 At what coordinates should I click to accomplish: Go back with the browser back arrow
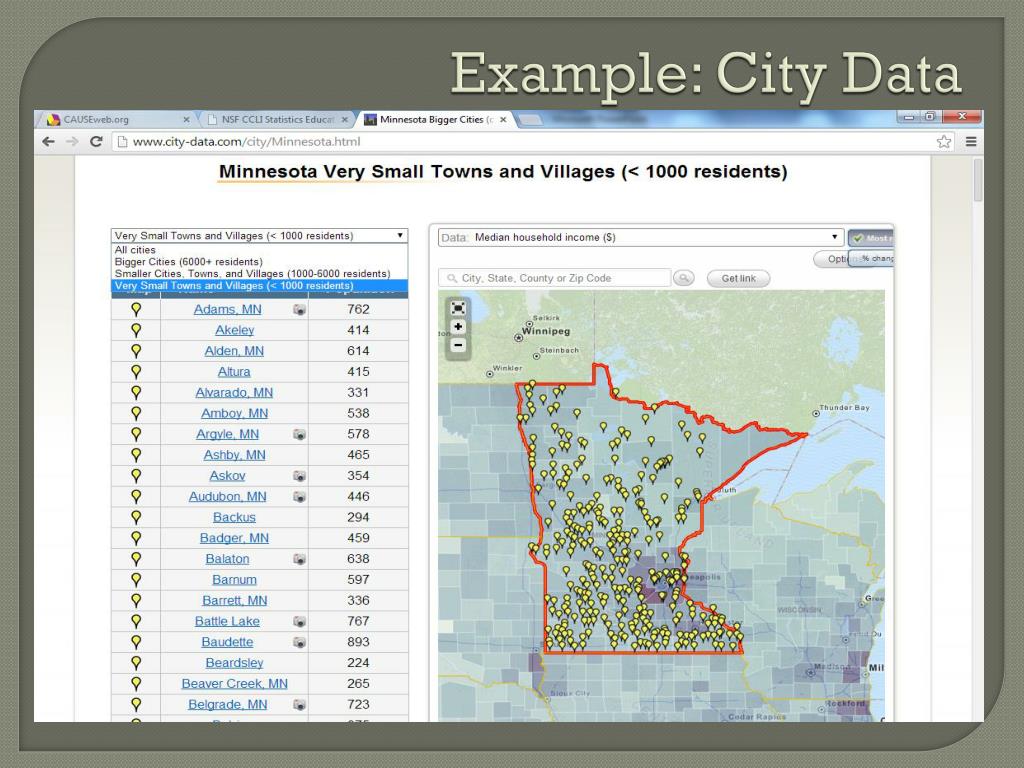[48, 142]
